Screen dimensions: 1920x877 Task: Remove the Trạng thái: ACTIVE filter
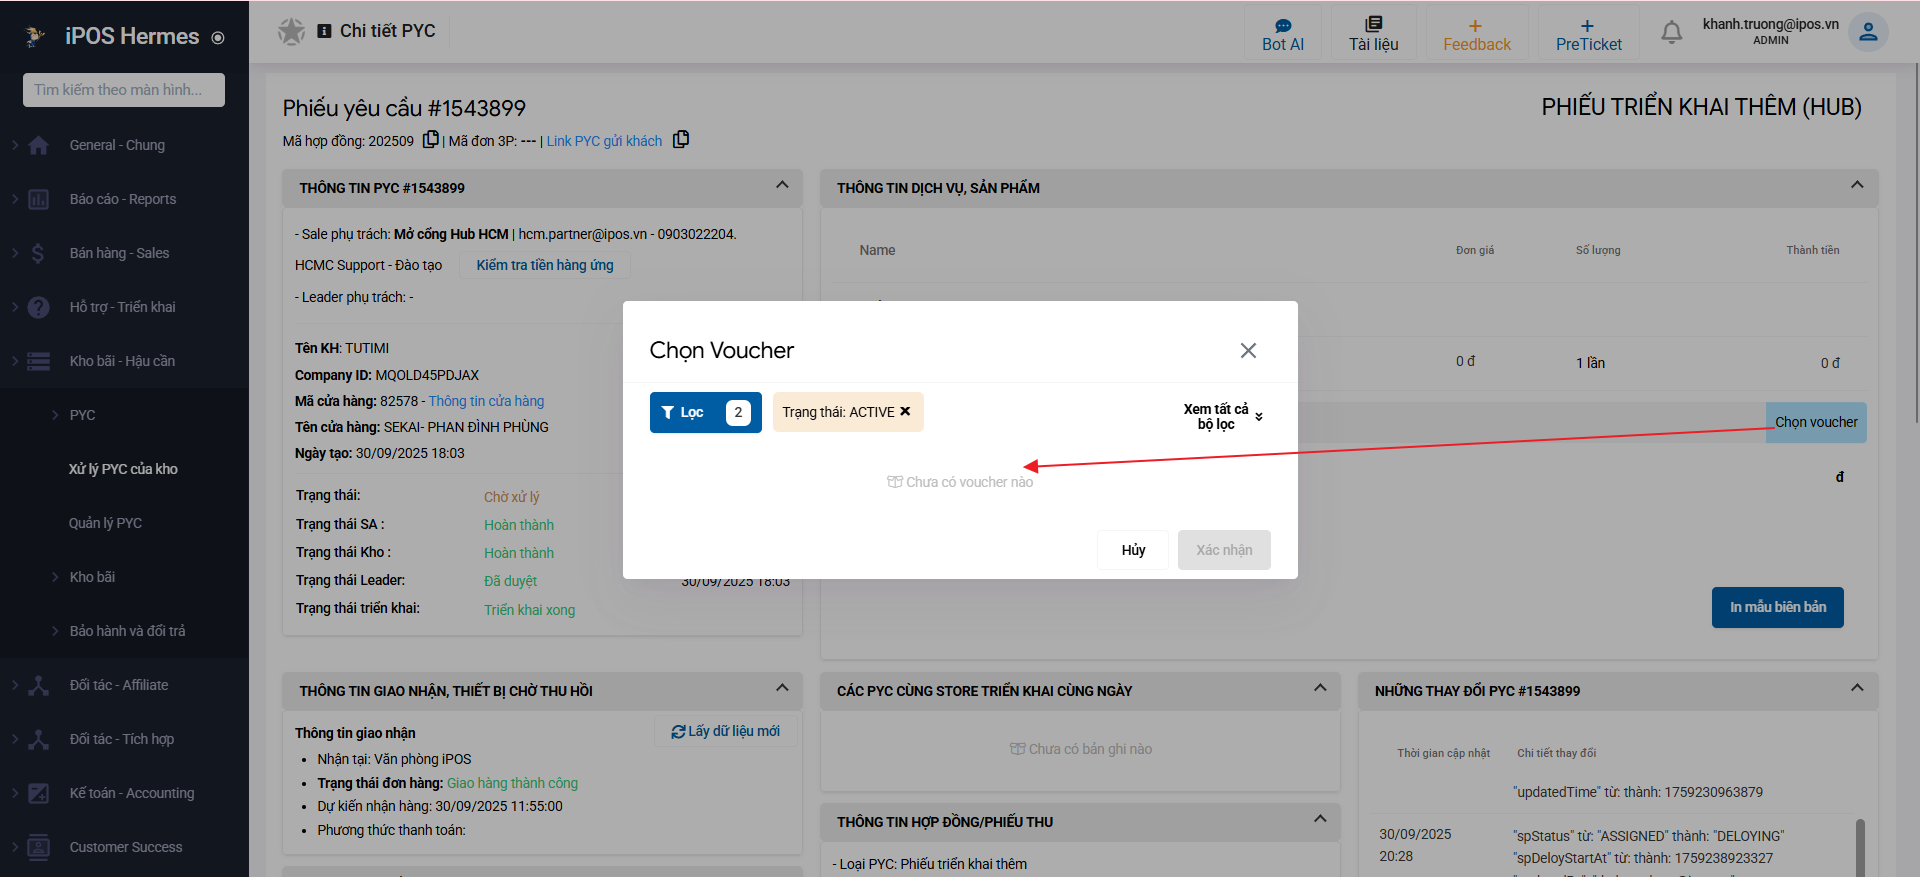pos(905,411)
